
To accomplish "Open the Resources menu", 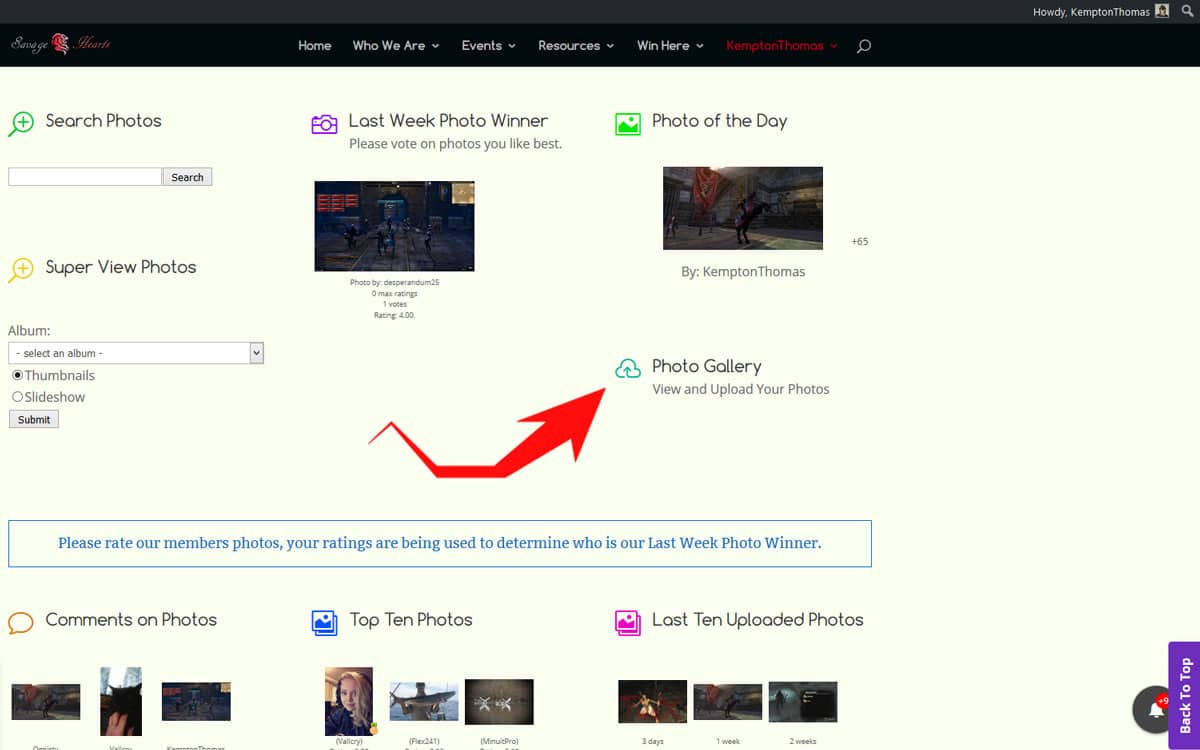I will (x=577, y=46).
